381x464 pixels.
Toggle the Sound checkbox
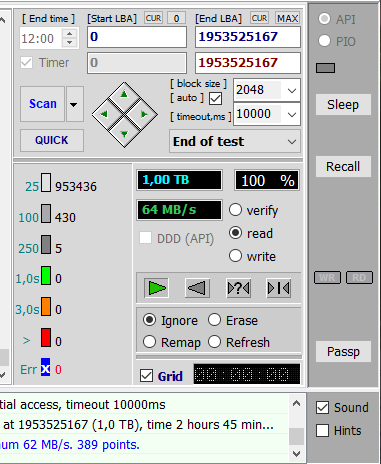(x=322, y=407)
